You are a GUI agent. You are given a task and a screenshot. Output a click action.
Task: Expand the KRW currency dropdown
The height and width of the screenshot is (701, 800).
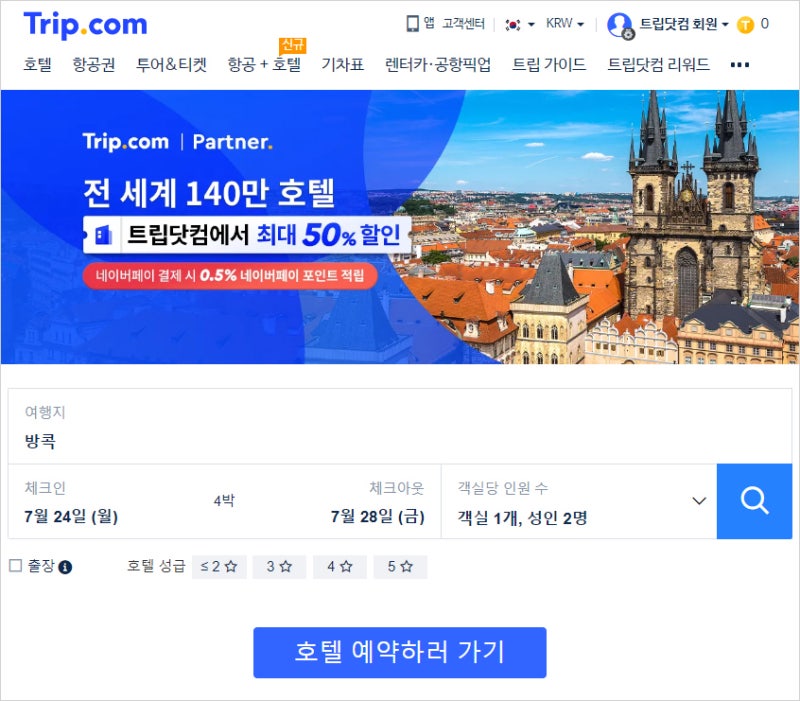[x=565, y=23]
